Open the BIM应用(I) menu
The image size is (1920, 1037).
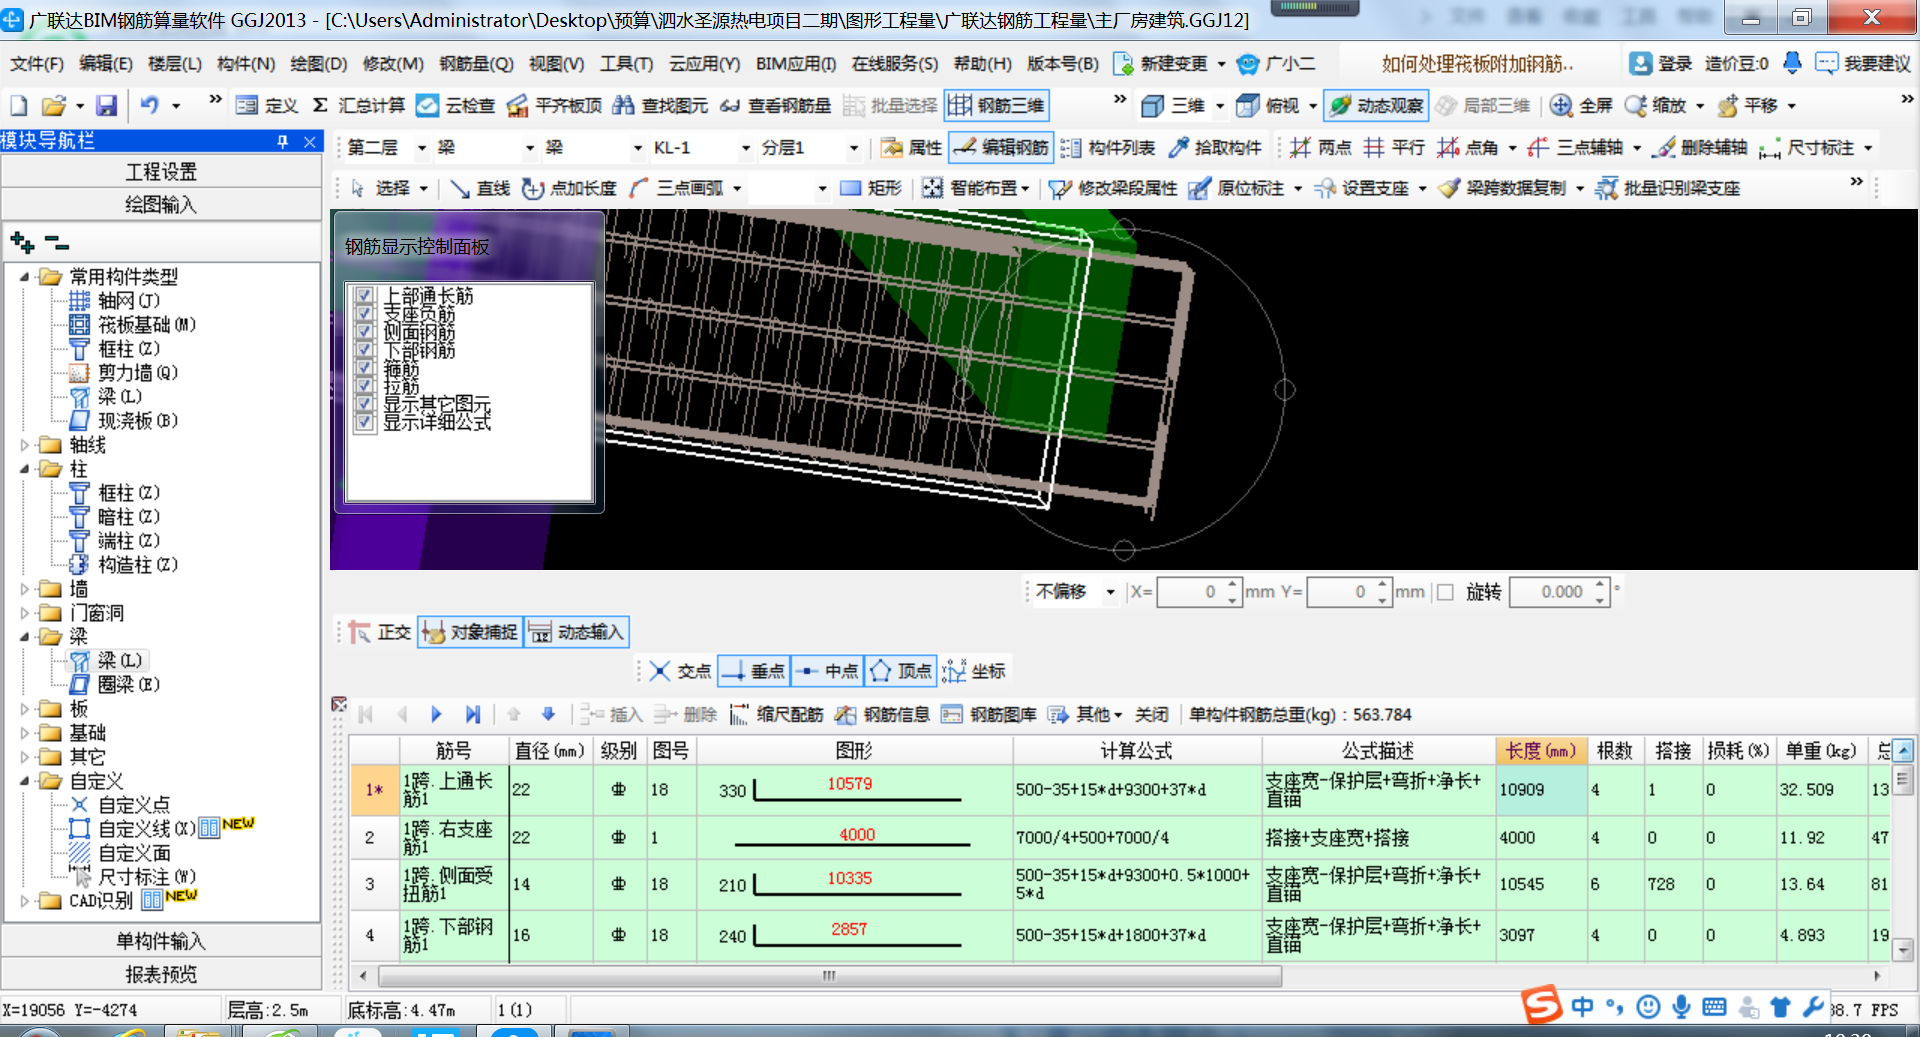[x=795, y=63]
